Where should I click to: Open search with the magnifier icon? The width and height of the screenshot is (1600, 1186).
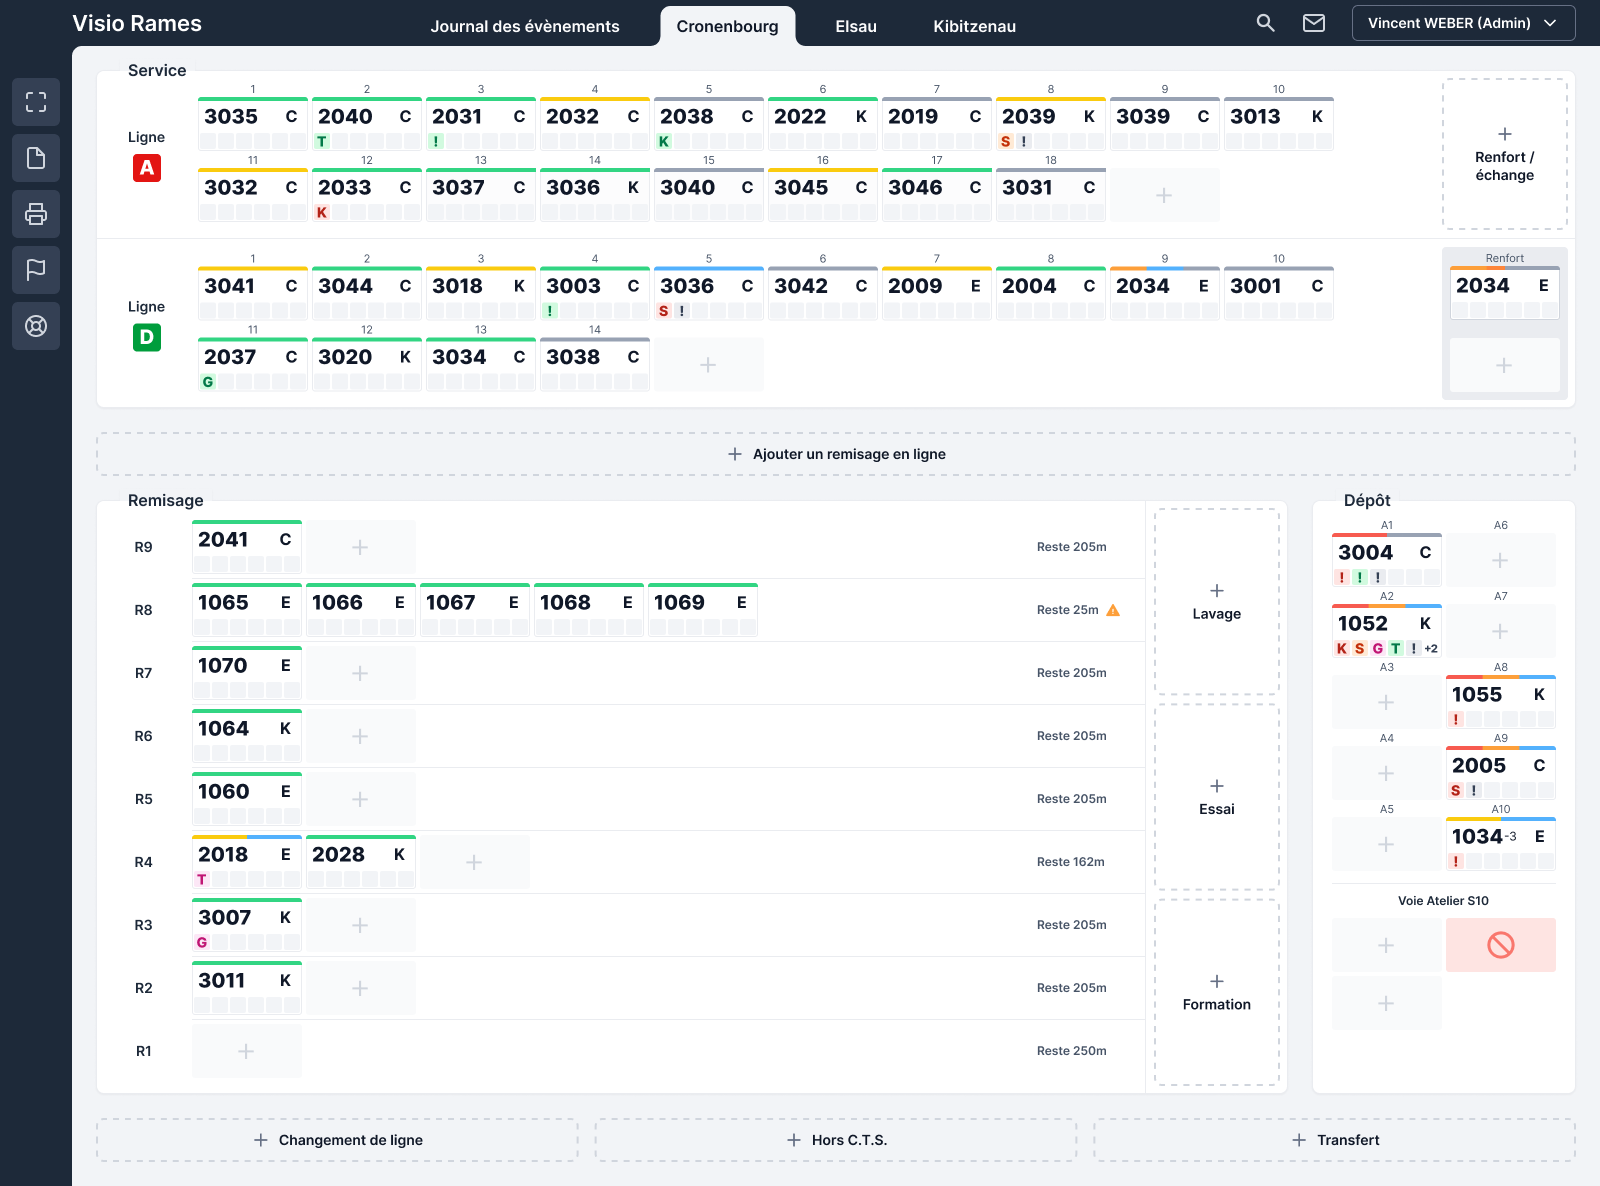point(1265,23)
